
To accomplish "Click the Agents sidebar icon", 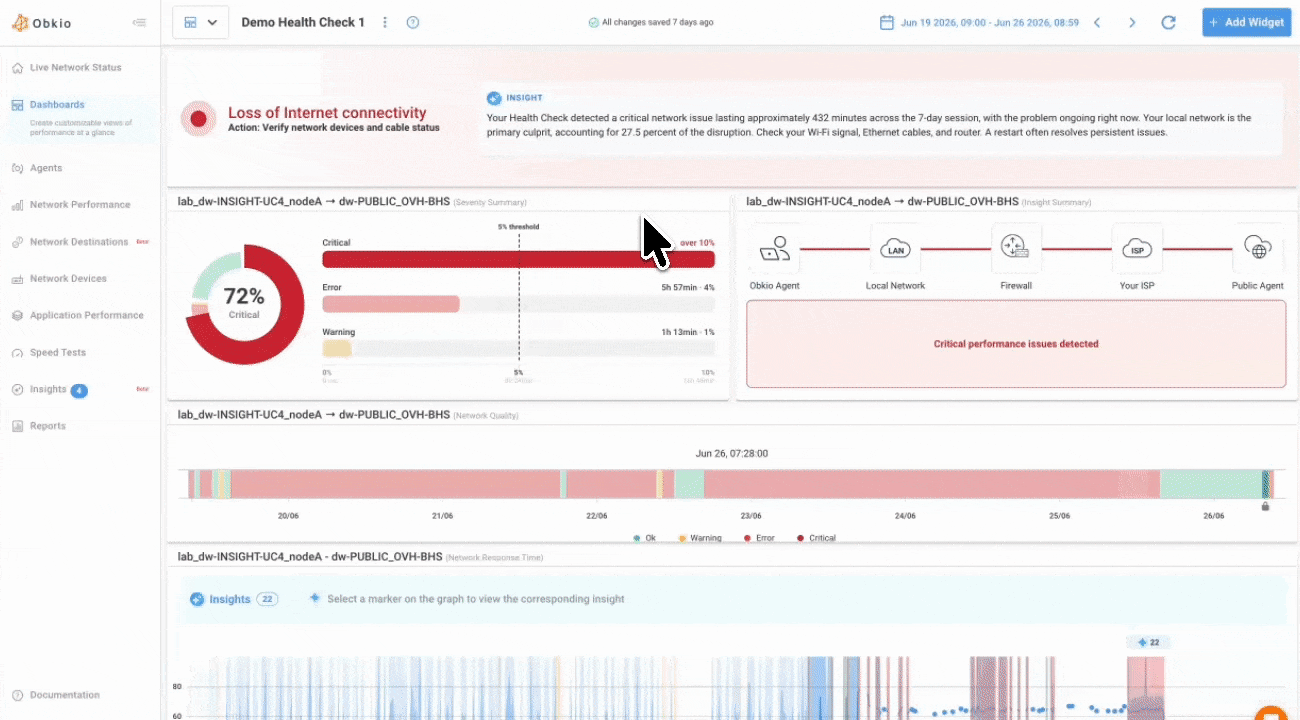I will (17, 168).
